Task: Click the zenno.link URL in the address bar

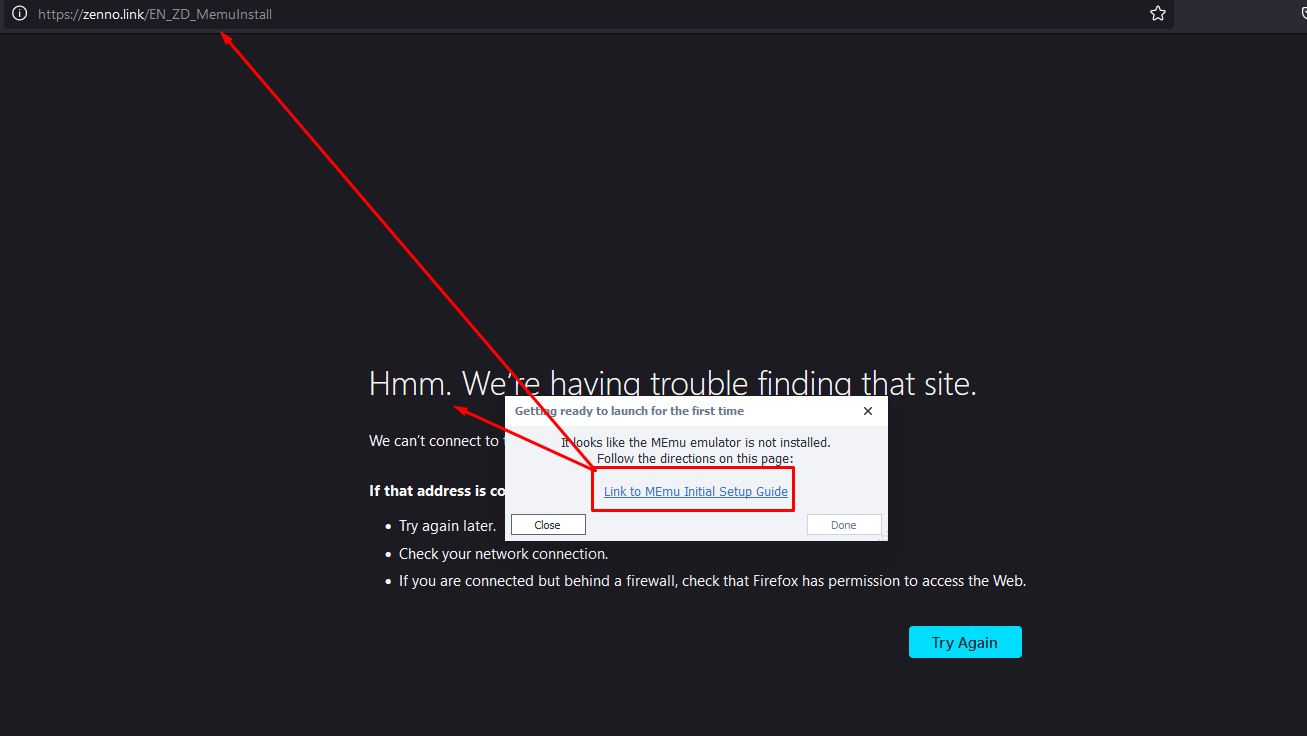Action: point(155,14)
